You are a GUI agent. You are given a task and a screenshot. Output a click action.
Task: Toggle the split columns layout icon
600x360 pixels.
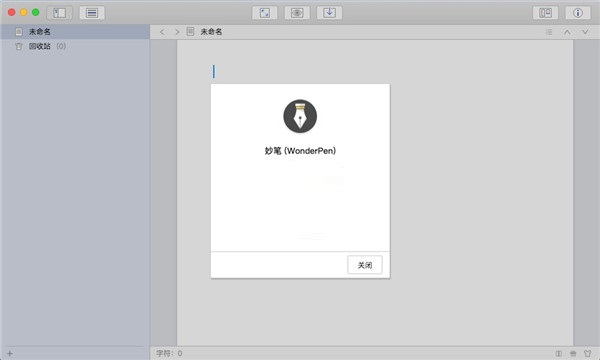[x=545, y=13]
